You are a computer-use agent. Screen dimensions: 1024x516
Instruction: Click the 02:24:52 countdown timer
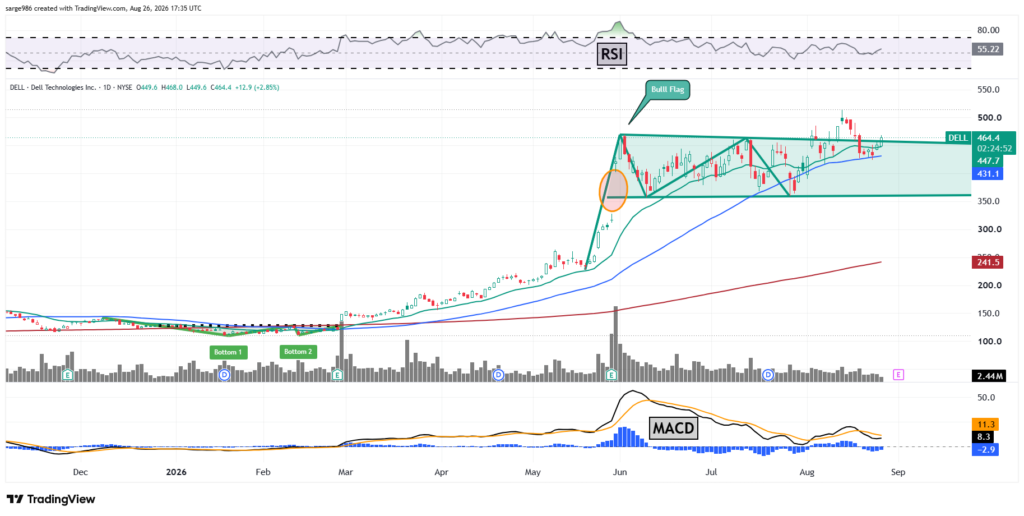click(995, 148)
